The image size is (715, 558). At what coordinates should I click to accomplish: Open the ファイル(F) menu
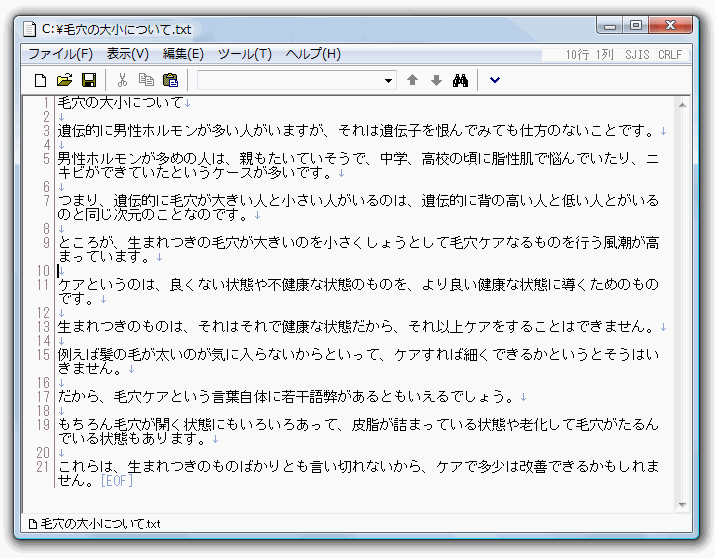point(60,54)
